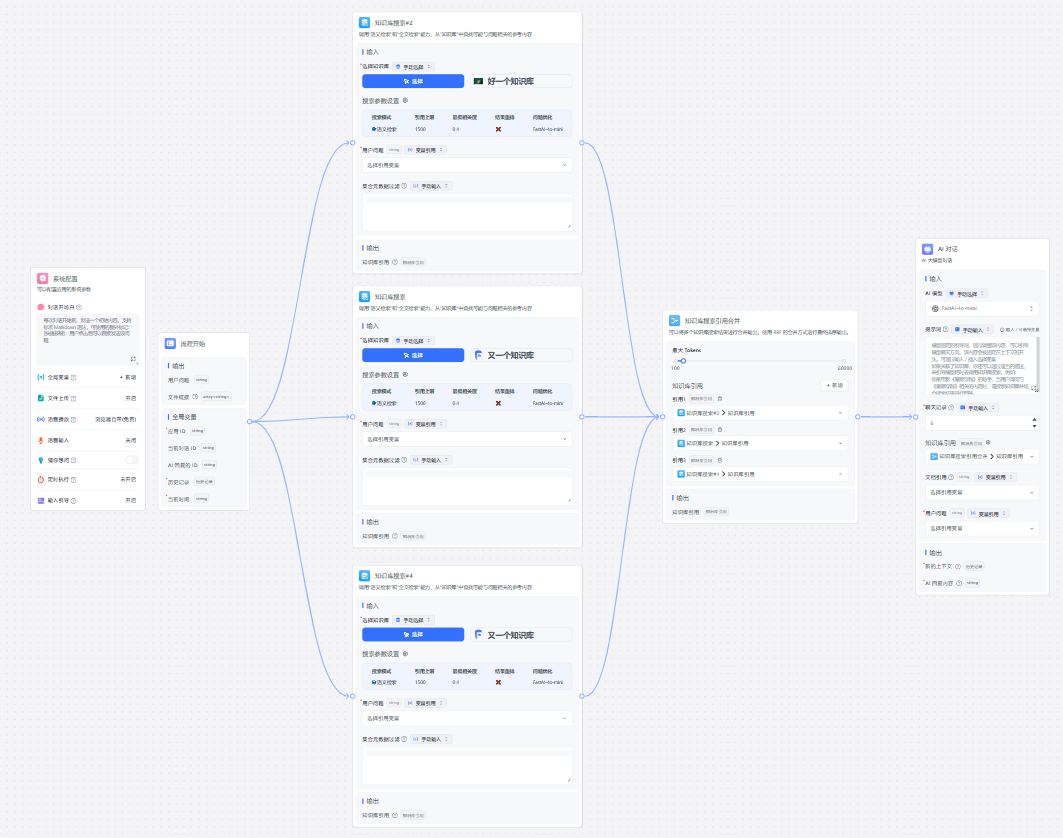Click the 系统配置 node icon
Image resolution: width=1063 pixels, height=838 pixels.
click(43, 279)
